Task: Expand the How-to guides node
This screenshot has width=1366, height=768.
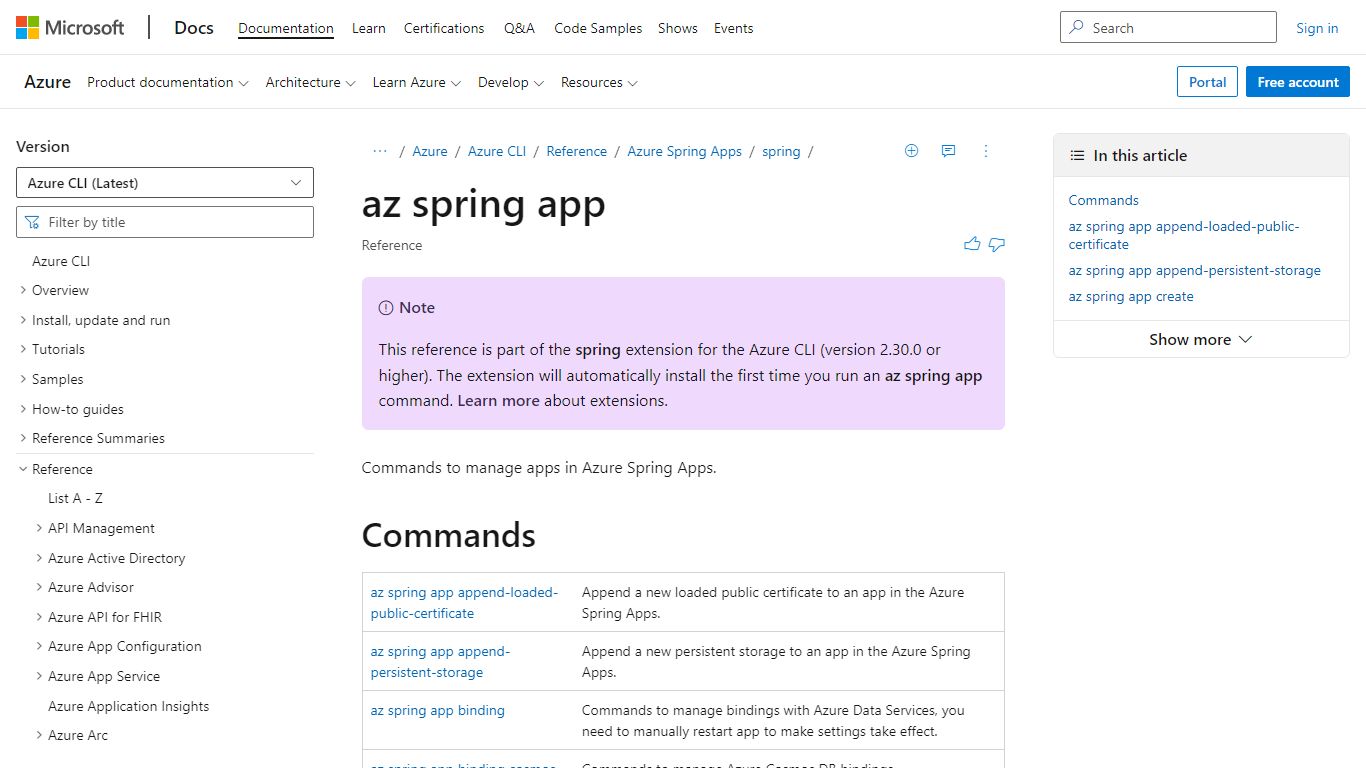Action: pos(23,409)
